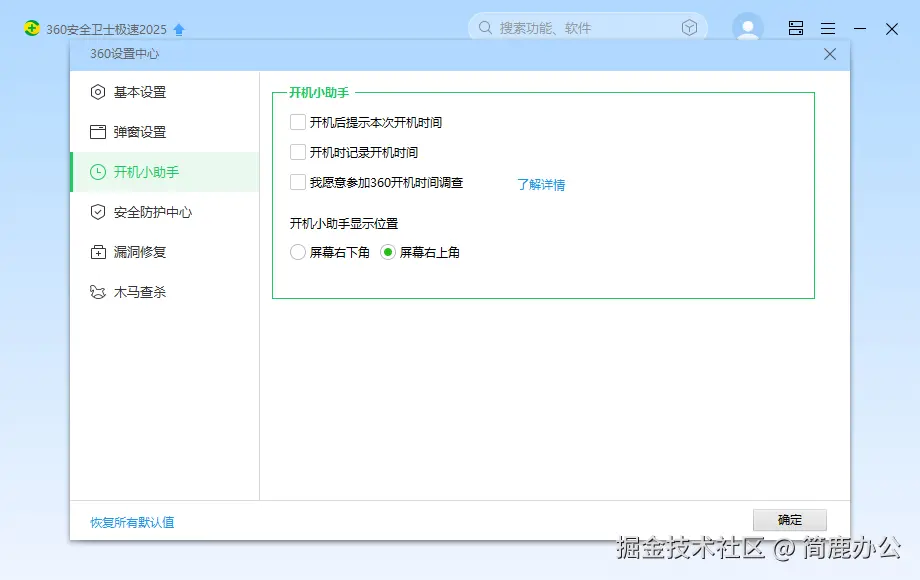Minimize the 360 main window
This screenshot has height=580, width=920.
pos(860,28)
